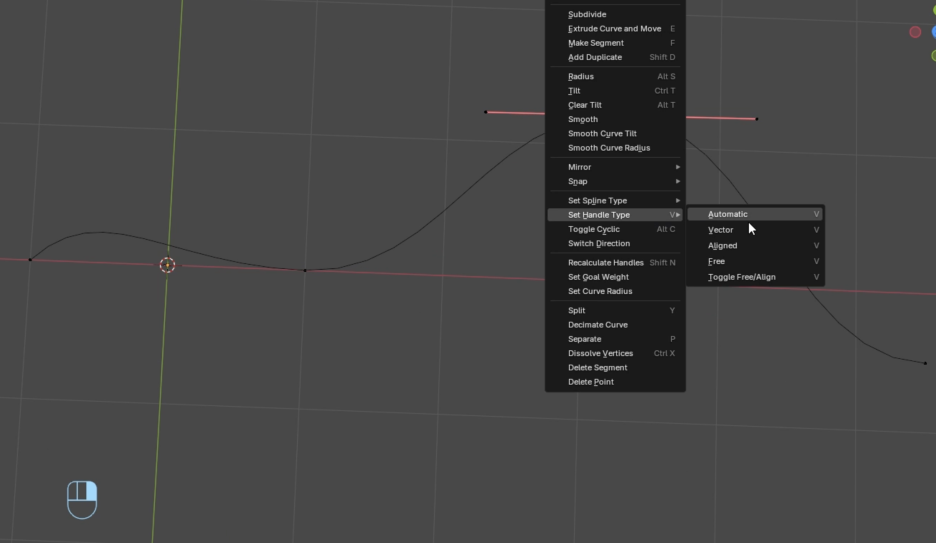
Task: Set handle type to Free
Action: pos(755,261)
